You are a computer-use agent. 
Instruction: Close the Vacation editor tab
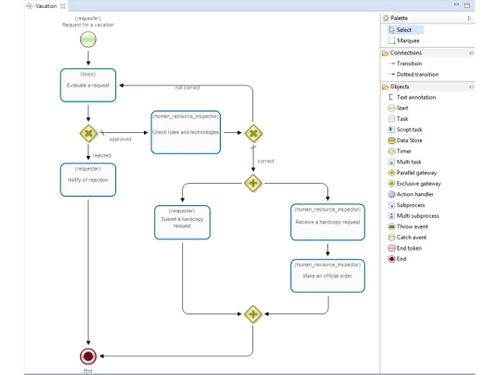tap(63, 6)
